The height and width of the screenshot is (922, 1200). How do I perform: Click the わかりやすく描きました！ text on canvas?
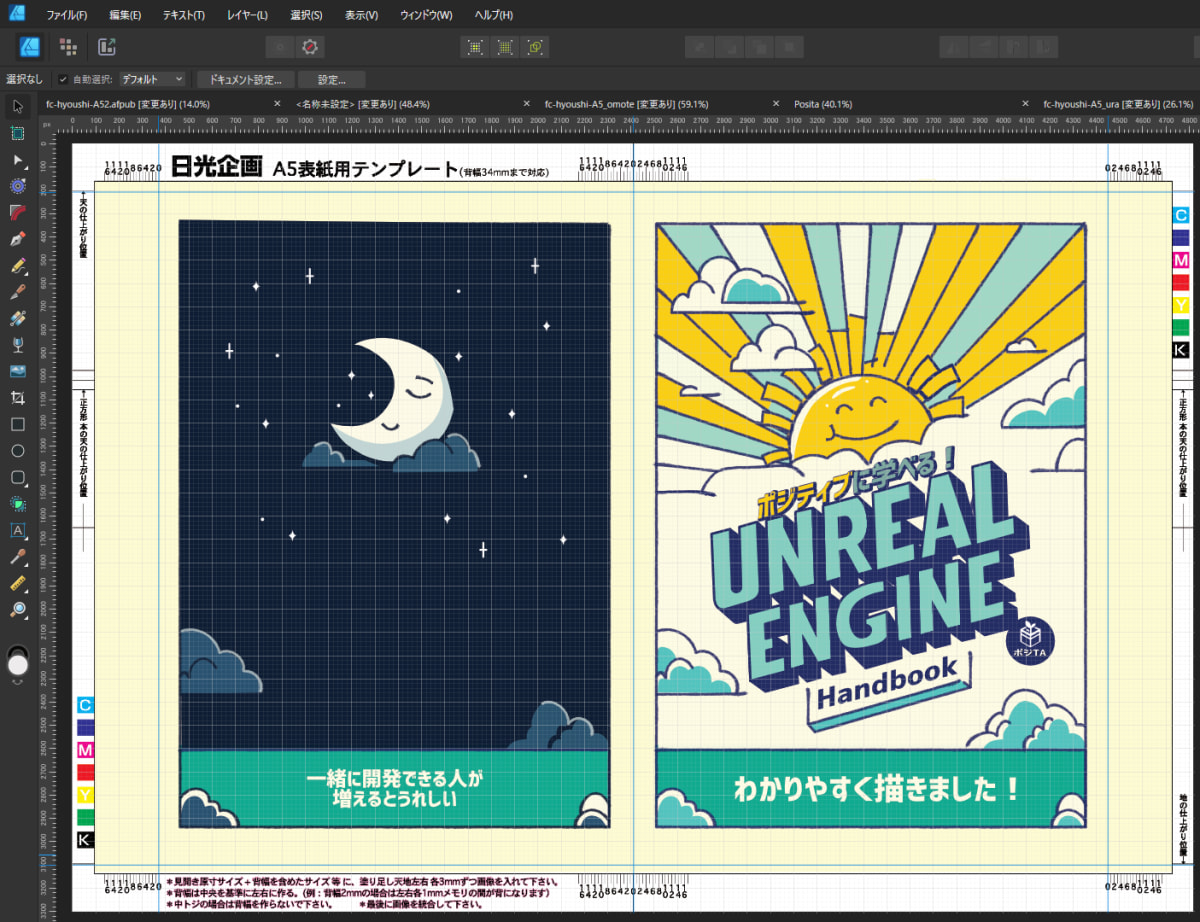click(876, 788)
